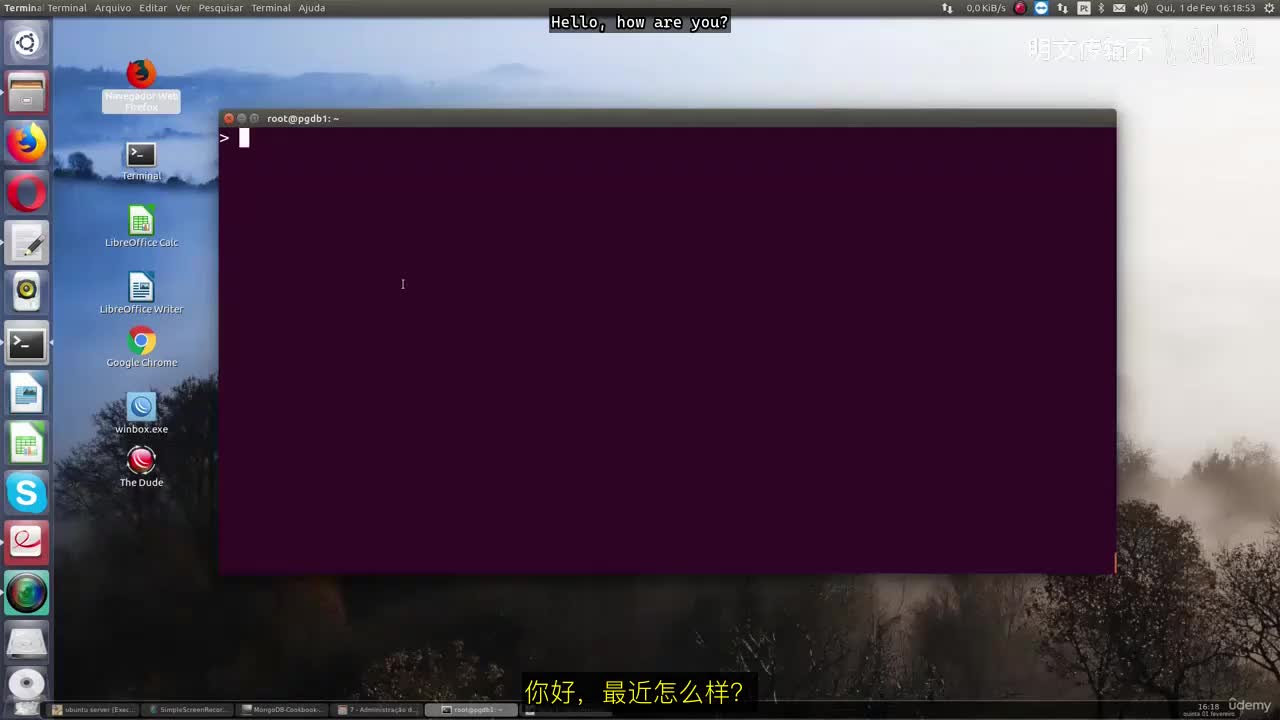Close the root@pgdb1 terminal window
This screenshot has height=720, width=1280.
pos(228,118)
